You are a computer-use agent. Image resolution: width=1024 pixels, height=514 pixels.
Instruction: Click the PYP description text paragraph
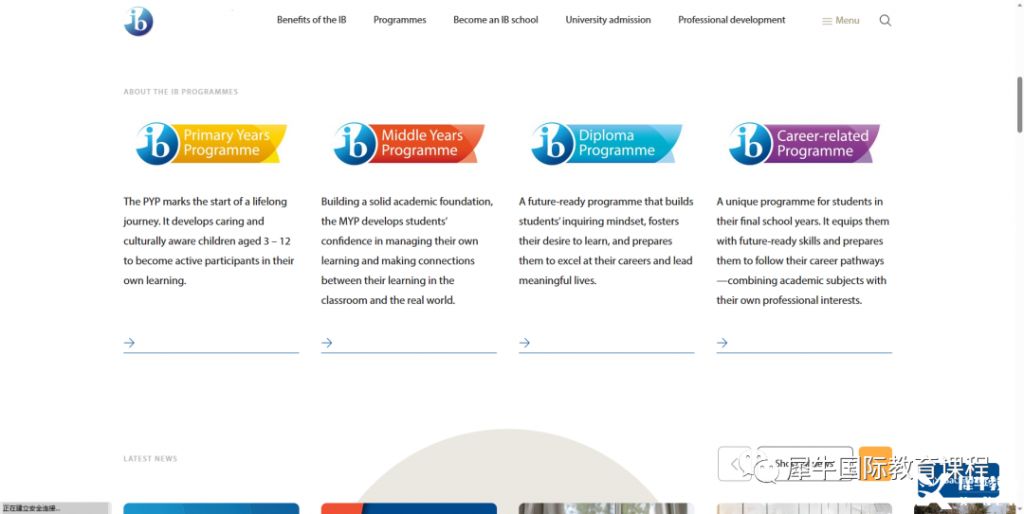209,241
